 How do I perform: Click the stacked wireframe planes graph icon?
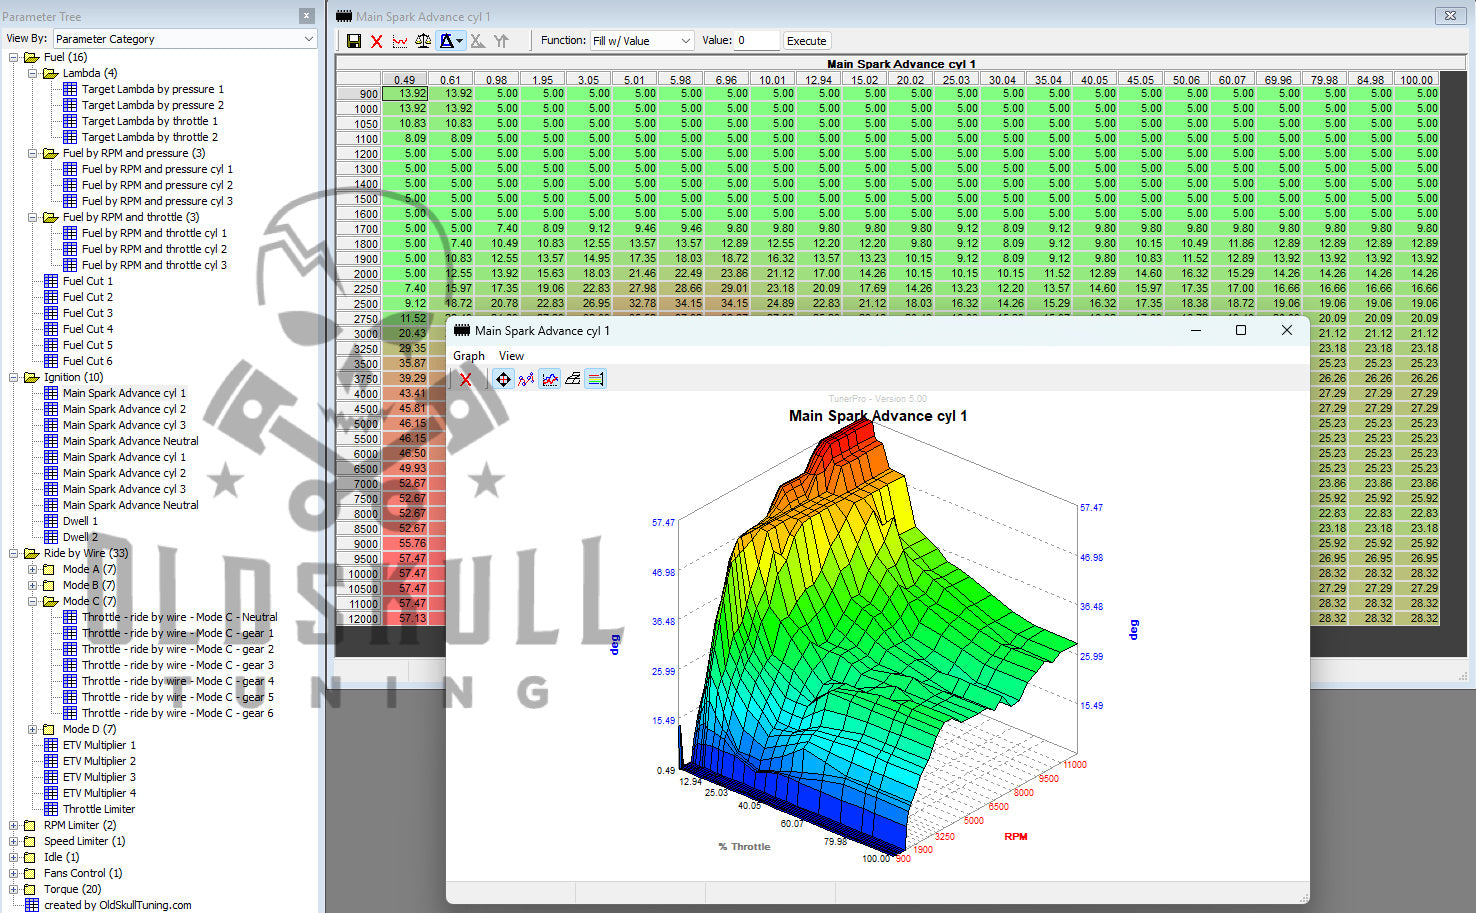(572, 379)
